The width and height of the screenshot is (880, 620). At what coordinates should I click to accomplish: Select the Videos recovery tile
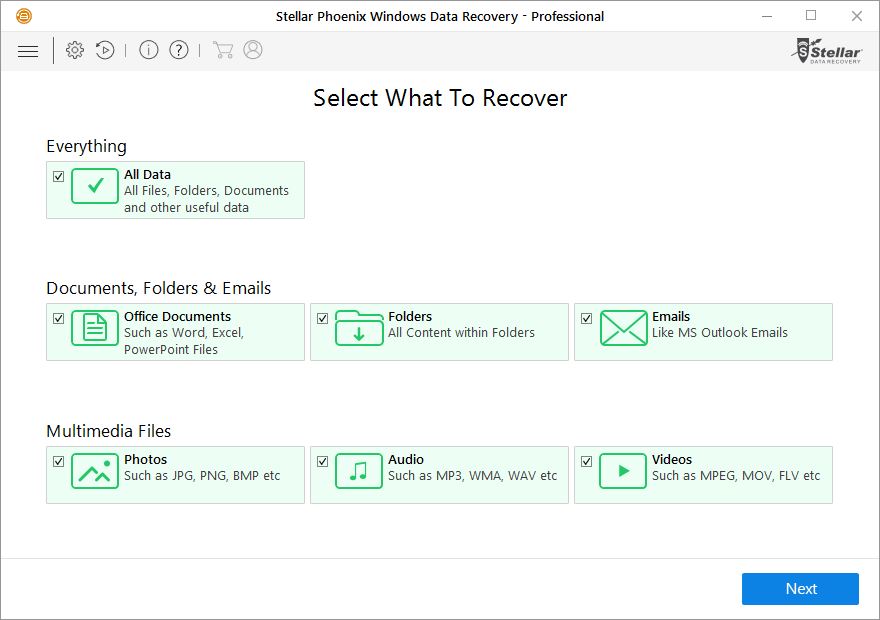coord(703,475)
